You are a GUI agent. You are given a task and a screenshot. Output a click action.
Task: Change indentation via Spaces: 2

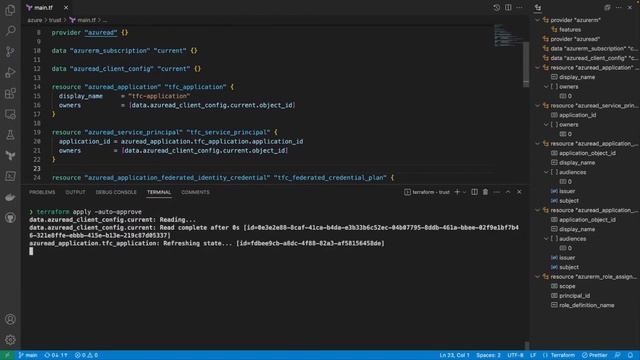pyautogui.click(x=488, y=355)
